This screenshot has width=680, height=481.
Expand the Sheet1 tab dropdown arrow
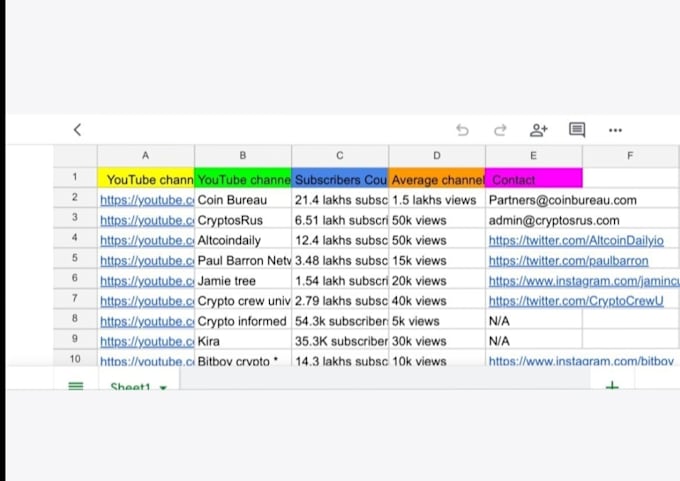point(163,386)
